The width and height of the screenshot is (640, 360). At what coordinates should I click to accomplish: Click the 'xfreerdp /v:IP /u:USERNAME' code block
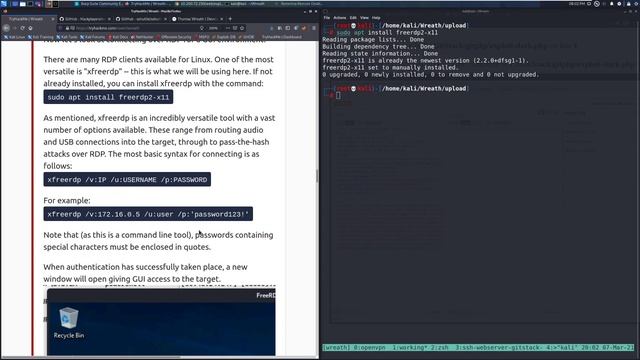point(127,180)
